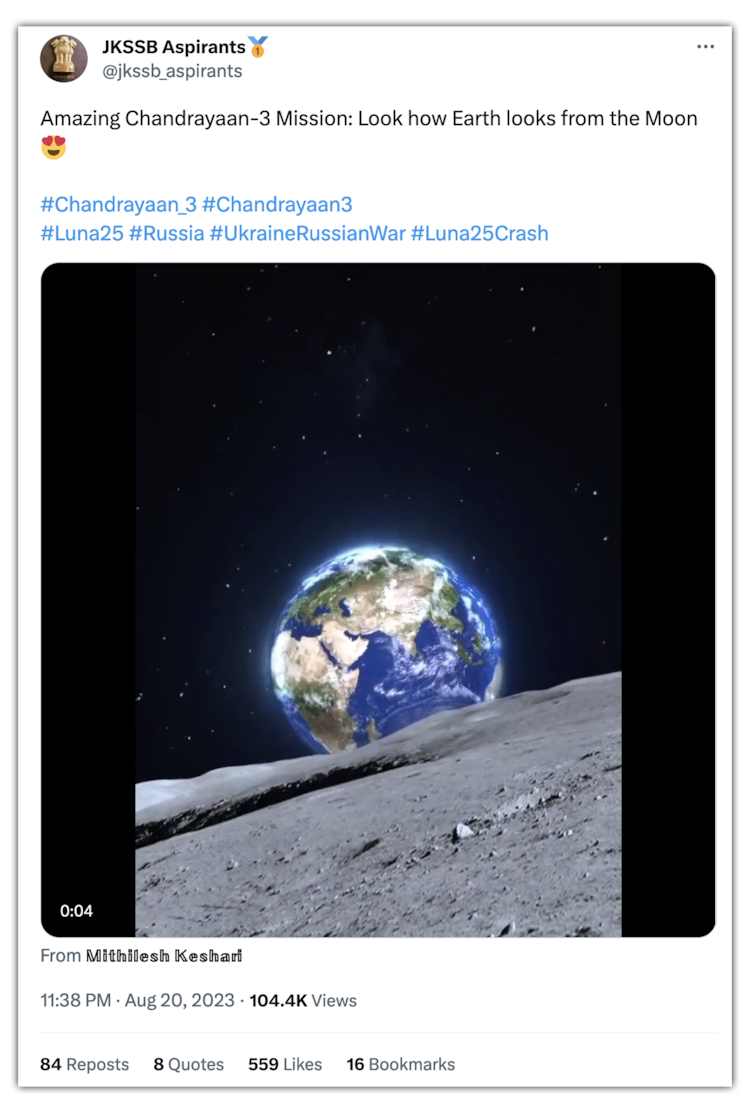Viewport: 750px width, 1113px height.
Task: Open the #Russia hashtag
Action: point(167,234)
